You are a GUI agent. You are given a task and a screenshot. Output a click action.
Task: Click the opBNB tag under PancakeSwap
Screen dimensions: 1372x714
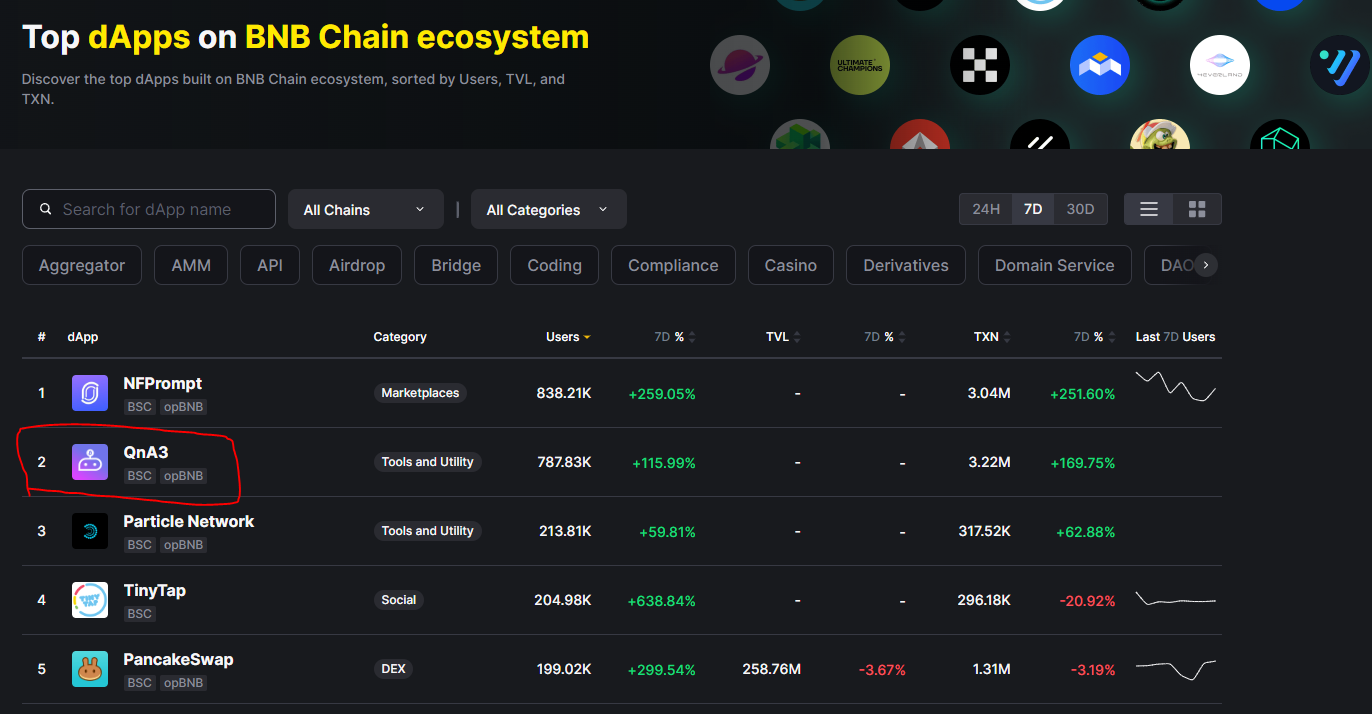click(184, 683)
